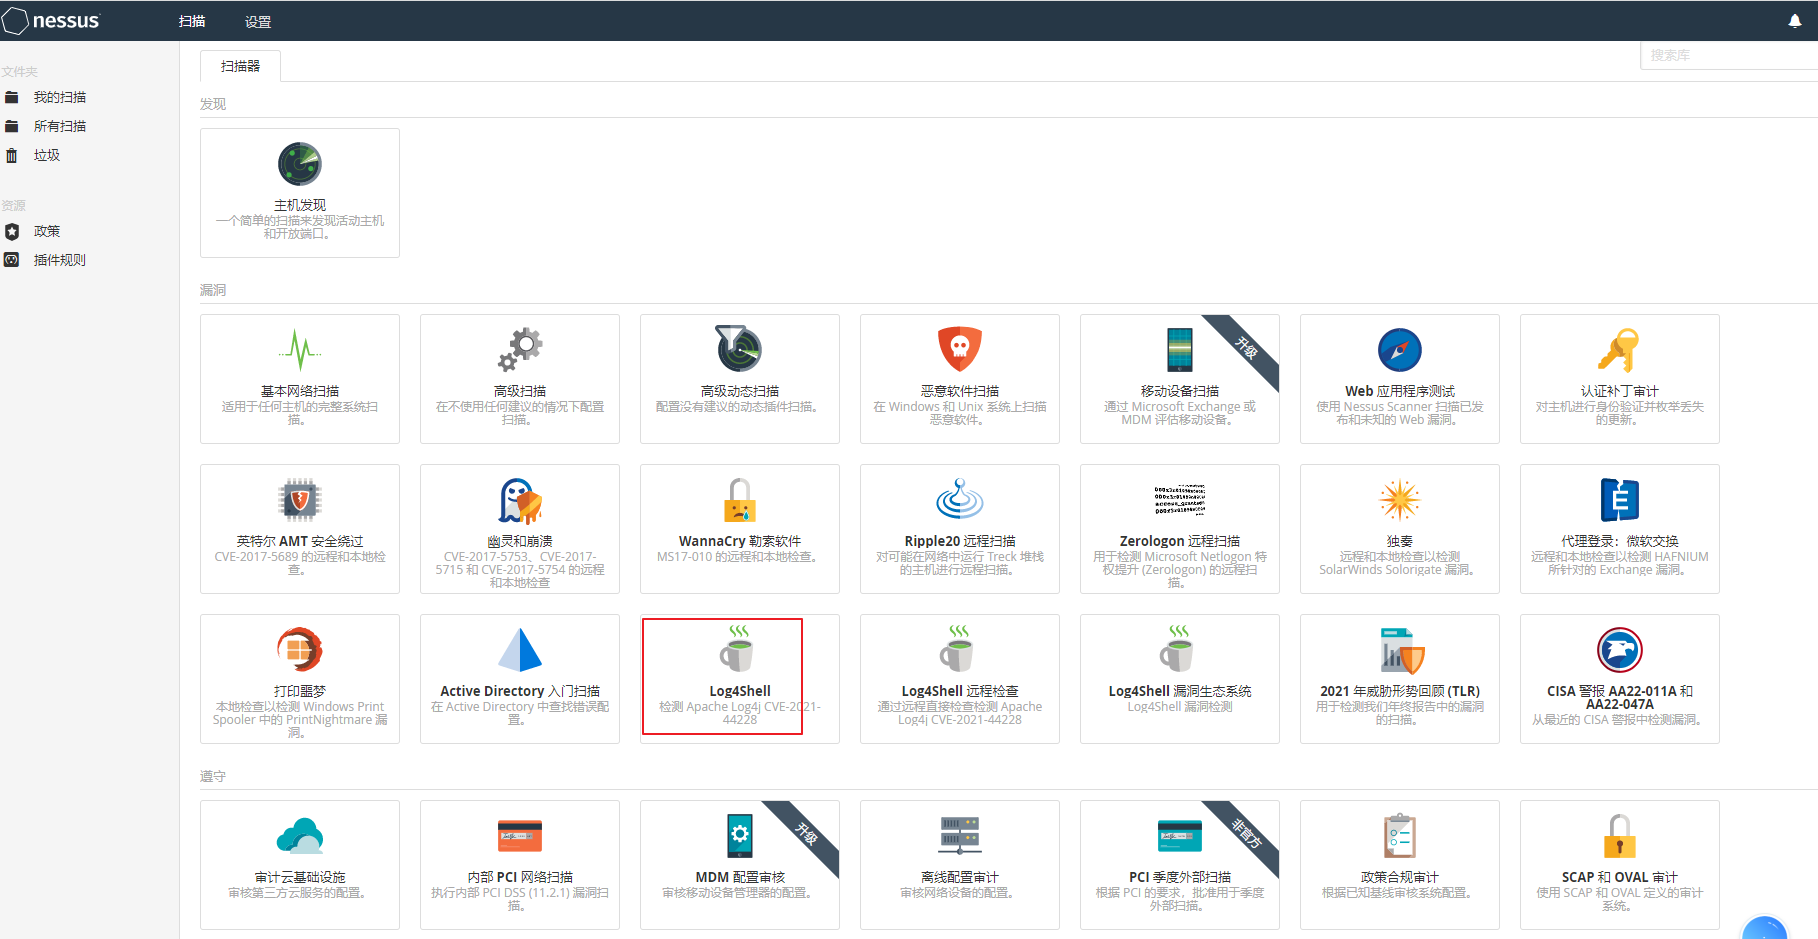Open 所有扫描 in sidebar
Screen dimensions: 1818x939
pyautogui.click(x=59, y=126)
